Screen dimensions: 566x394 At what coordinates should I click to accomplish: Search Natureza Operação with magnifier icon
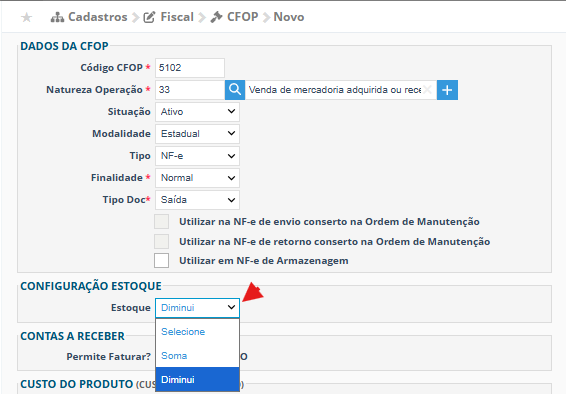235,90
